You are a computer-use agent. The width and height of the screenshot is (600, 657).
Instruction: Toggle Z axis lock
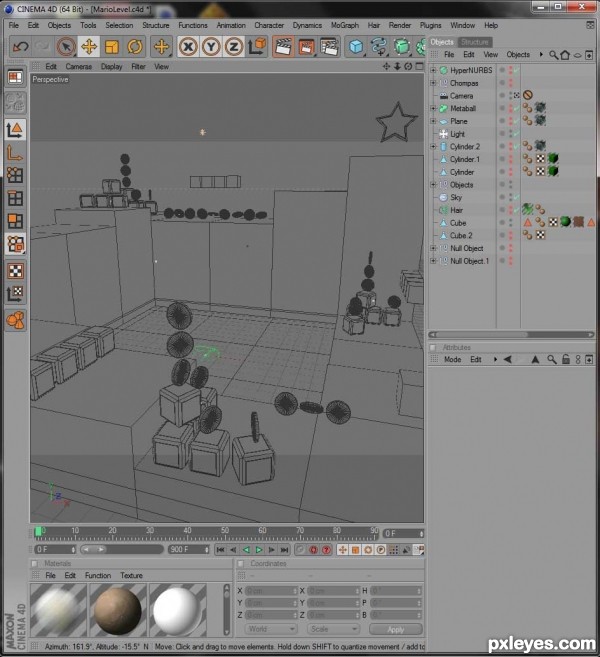tap(234, 47)
